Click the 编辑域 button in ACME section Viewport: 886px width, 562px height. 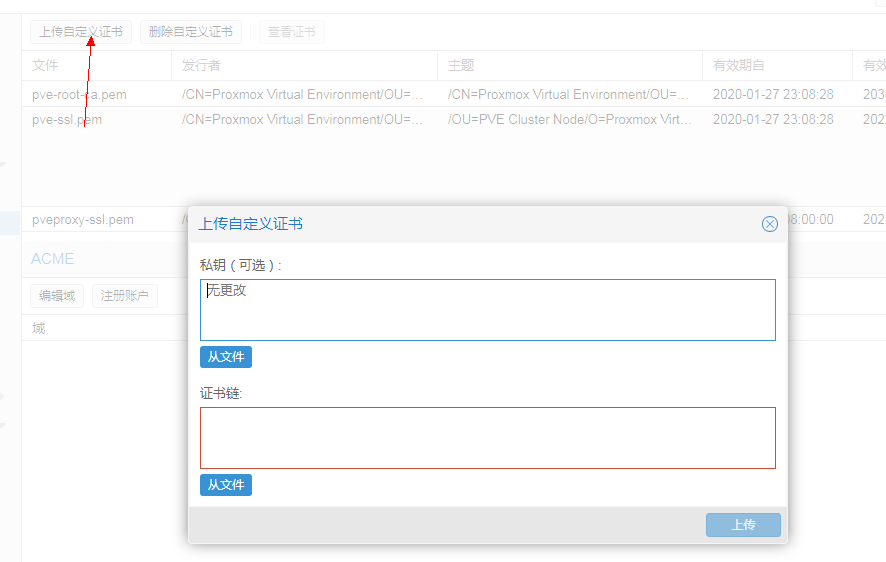tap(57, 295)
